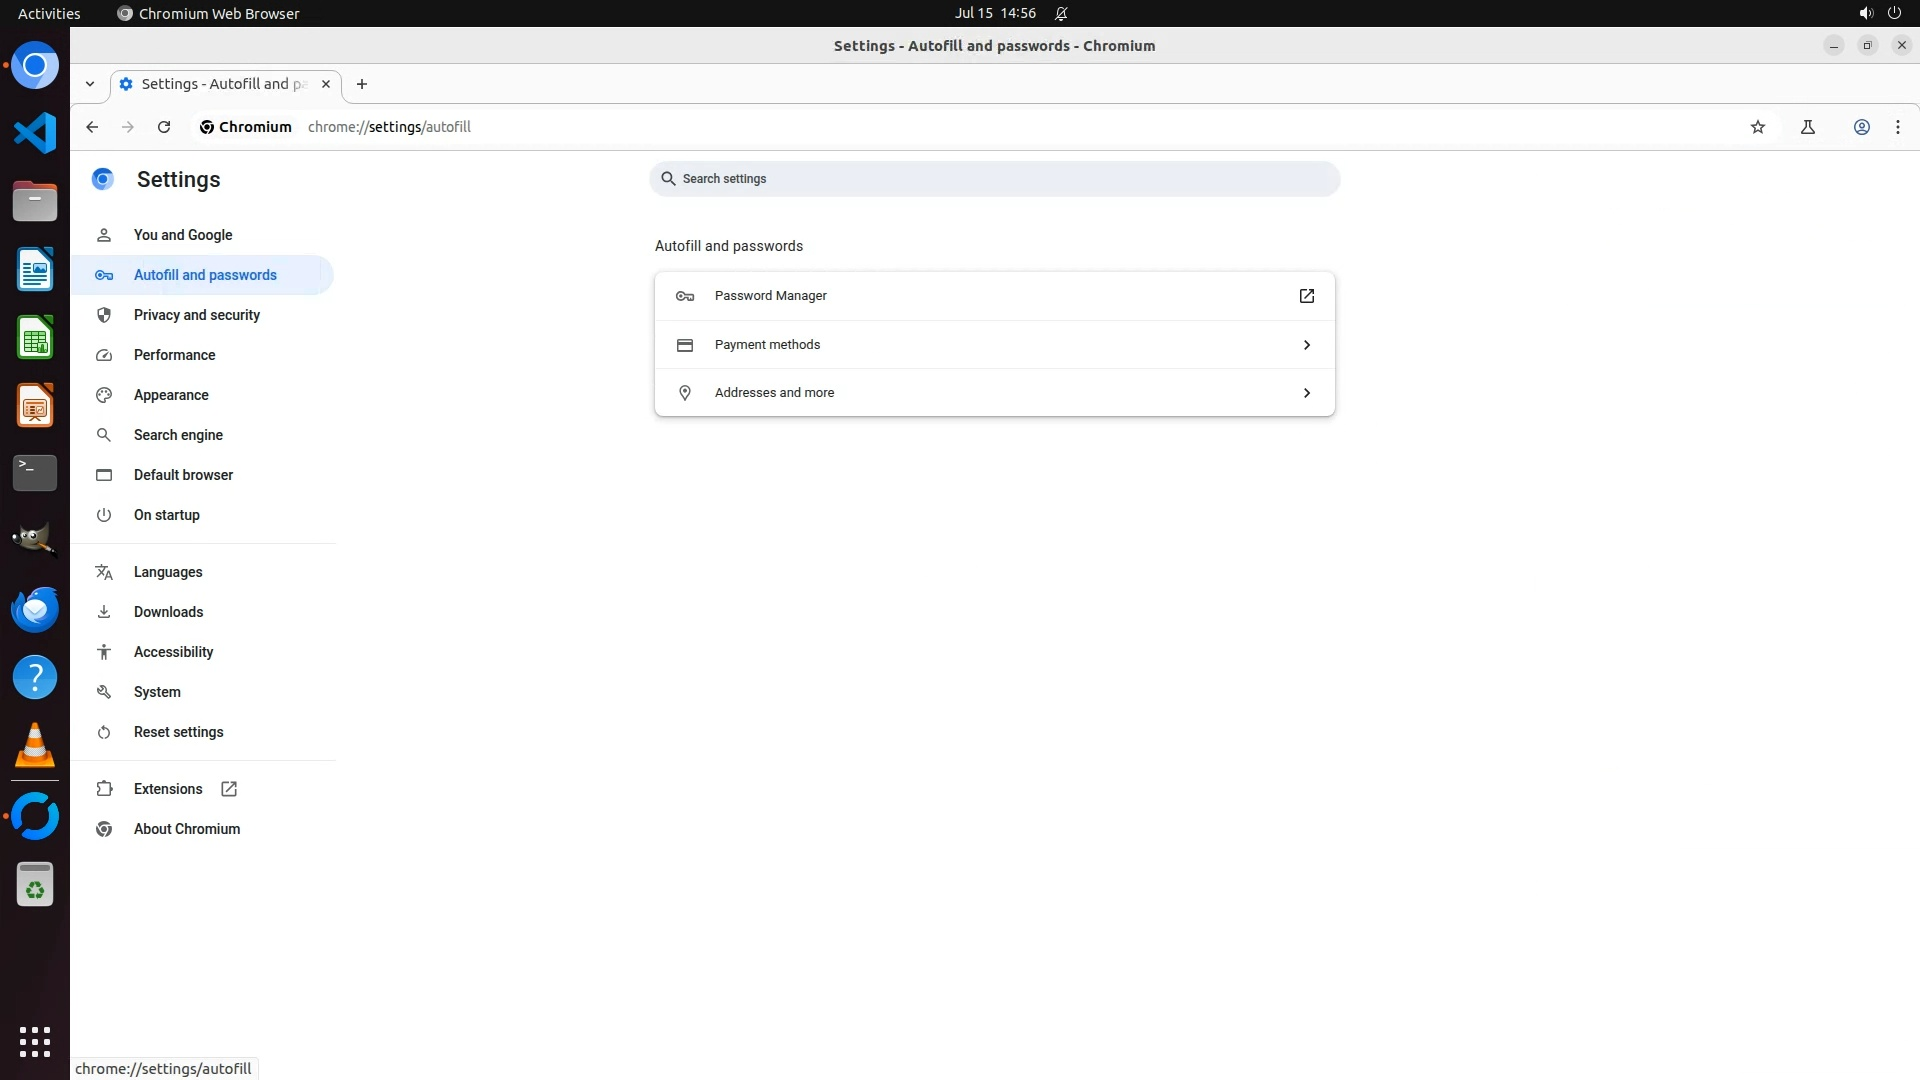Screen dimensions: 1920x1080
Task: Go to Downloads settings
Action: coord(168,612)
